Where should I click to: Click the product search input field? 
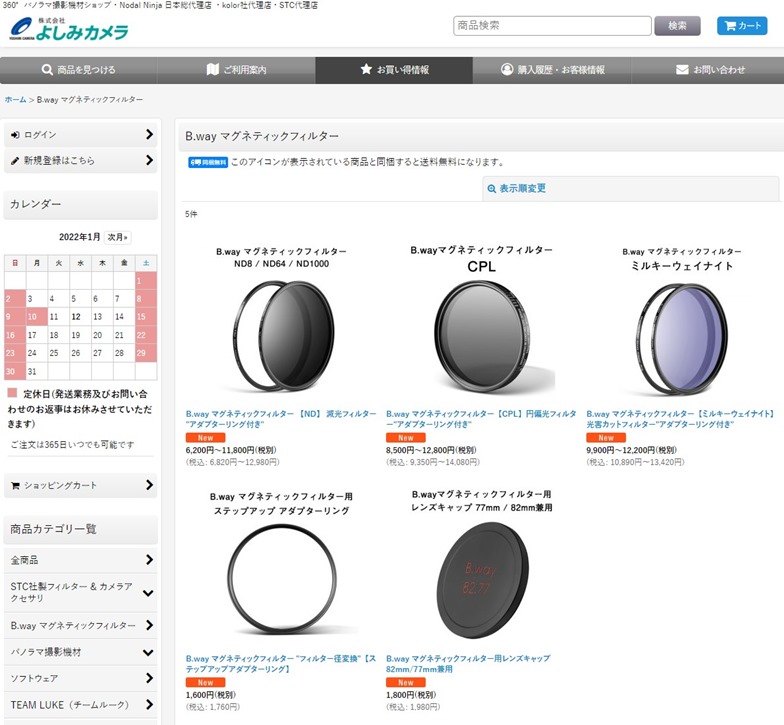552,26
